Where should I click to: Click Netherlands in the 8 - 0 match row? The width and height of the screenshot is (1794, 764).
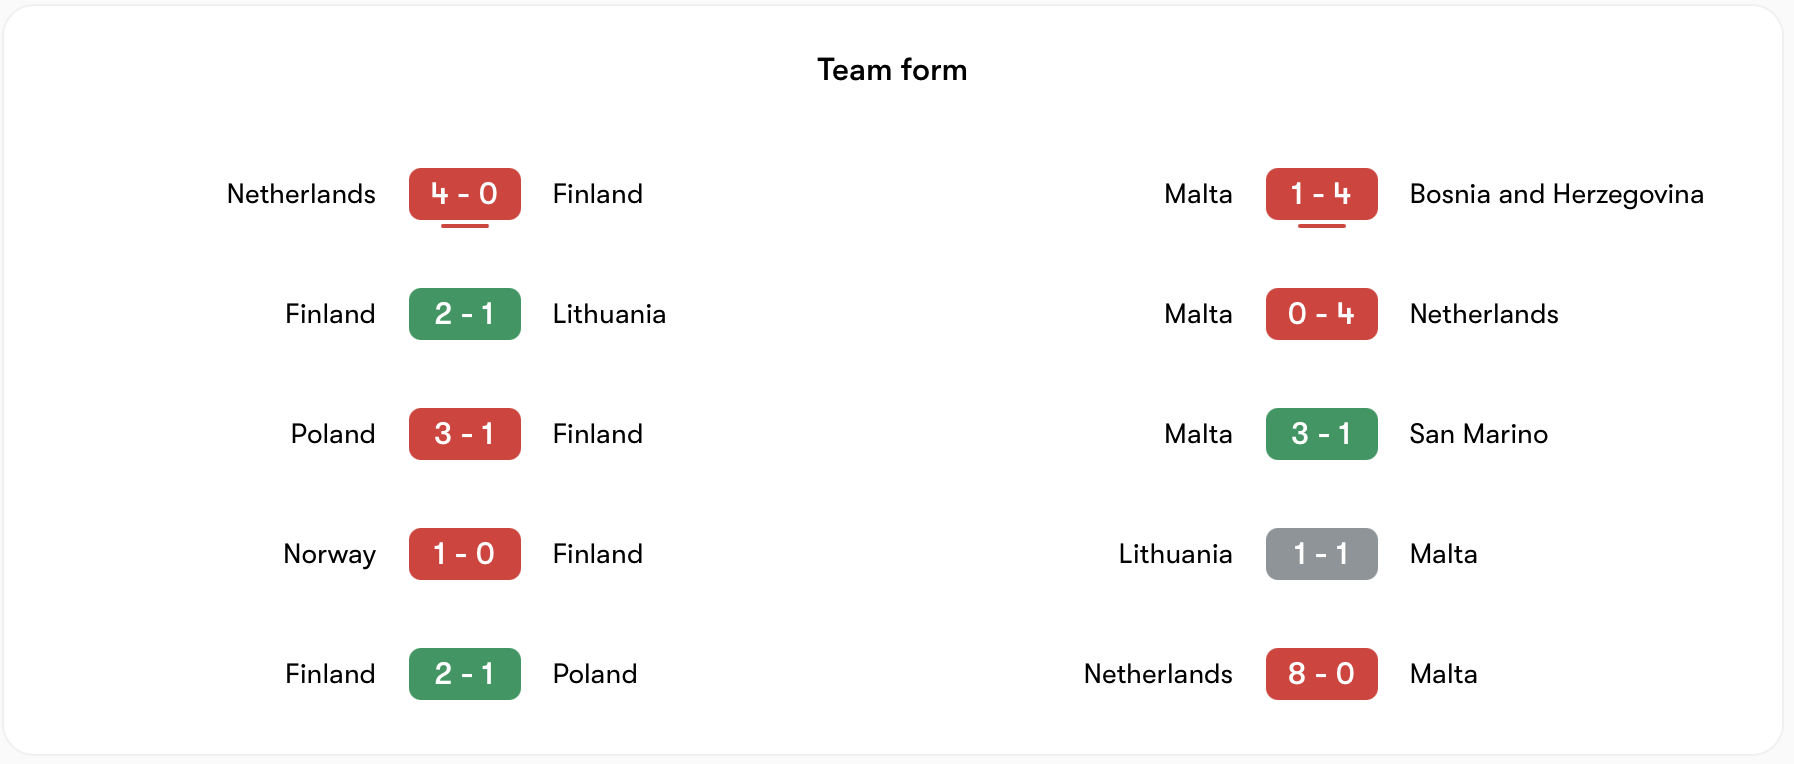point(1158,674)
